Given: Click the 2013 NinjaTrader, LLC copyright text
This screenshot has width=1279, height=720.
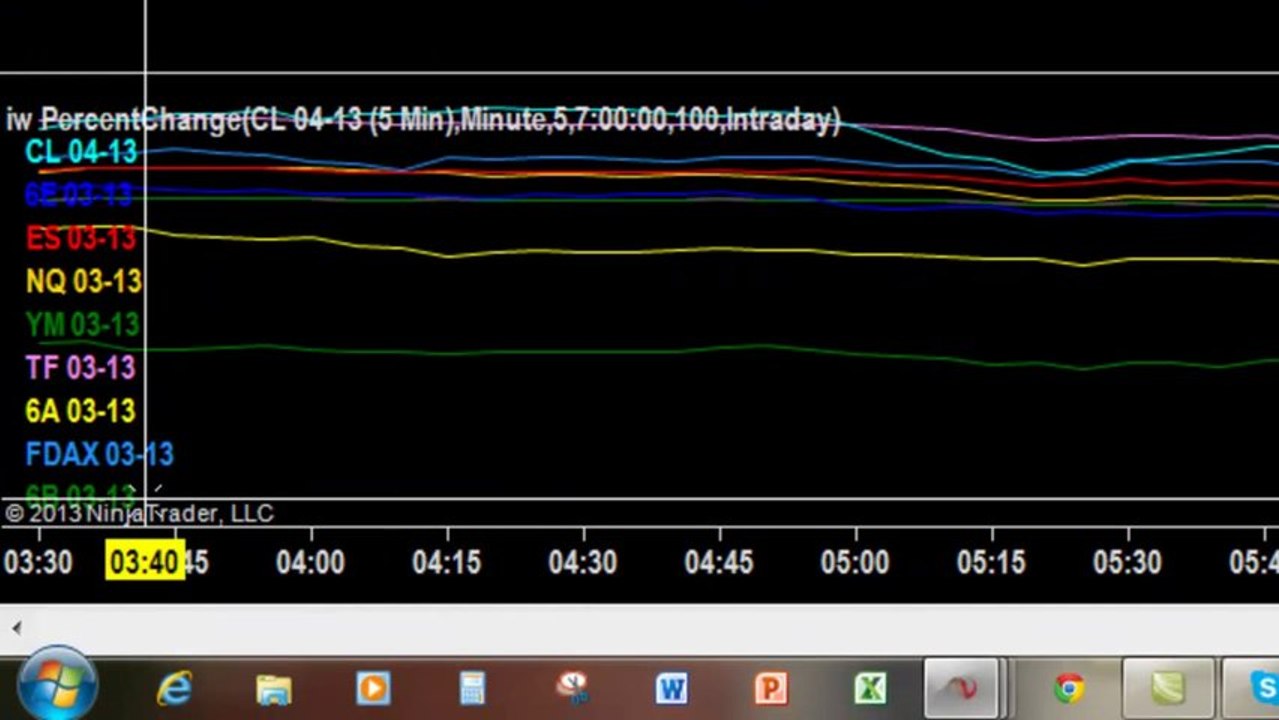Looking at the screenshot, I should [x=139, y=514].
